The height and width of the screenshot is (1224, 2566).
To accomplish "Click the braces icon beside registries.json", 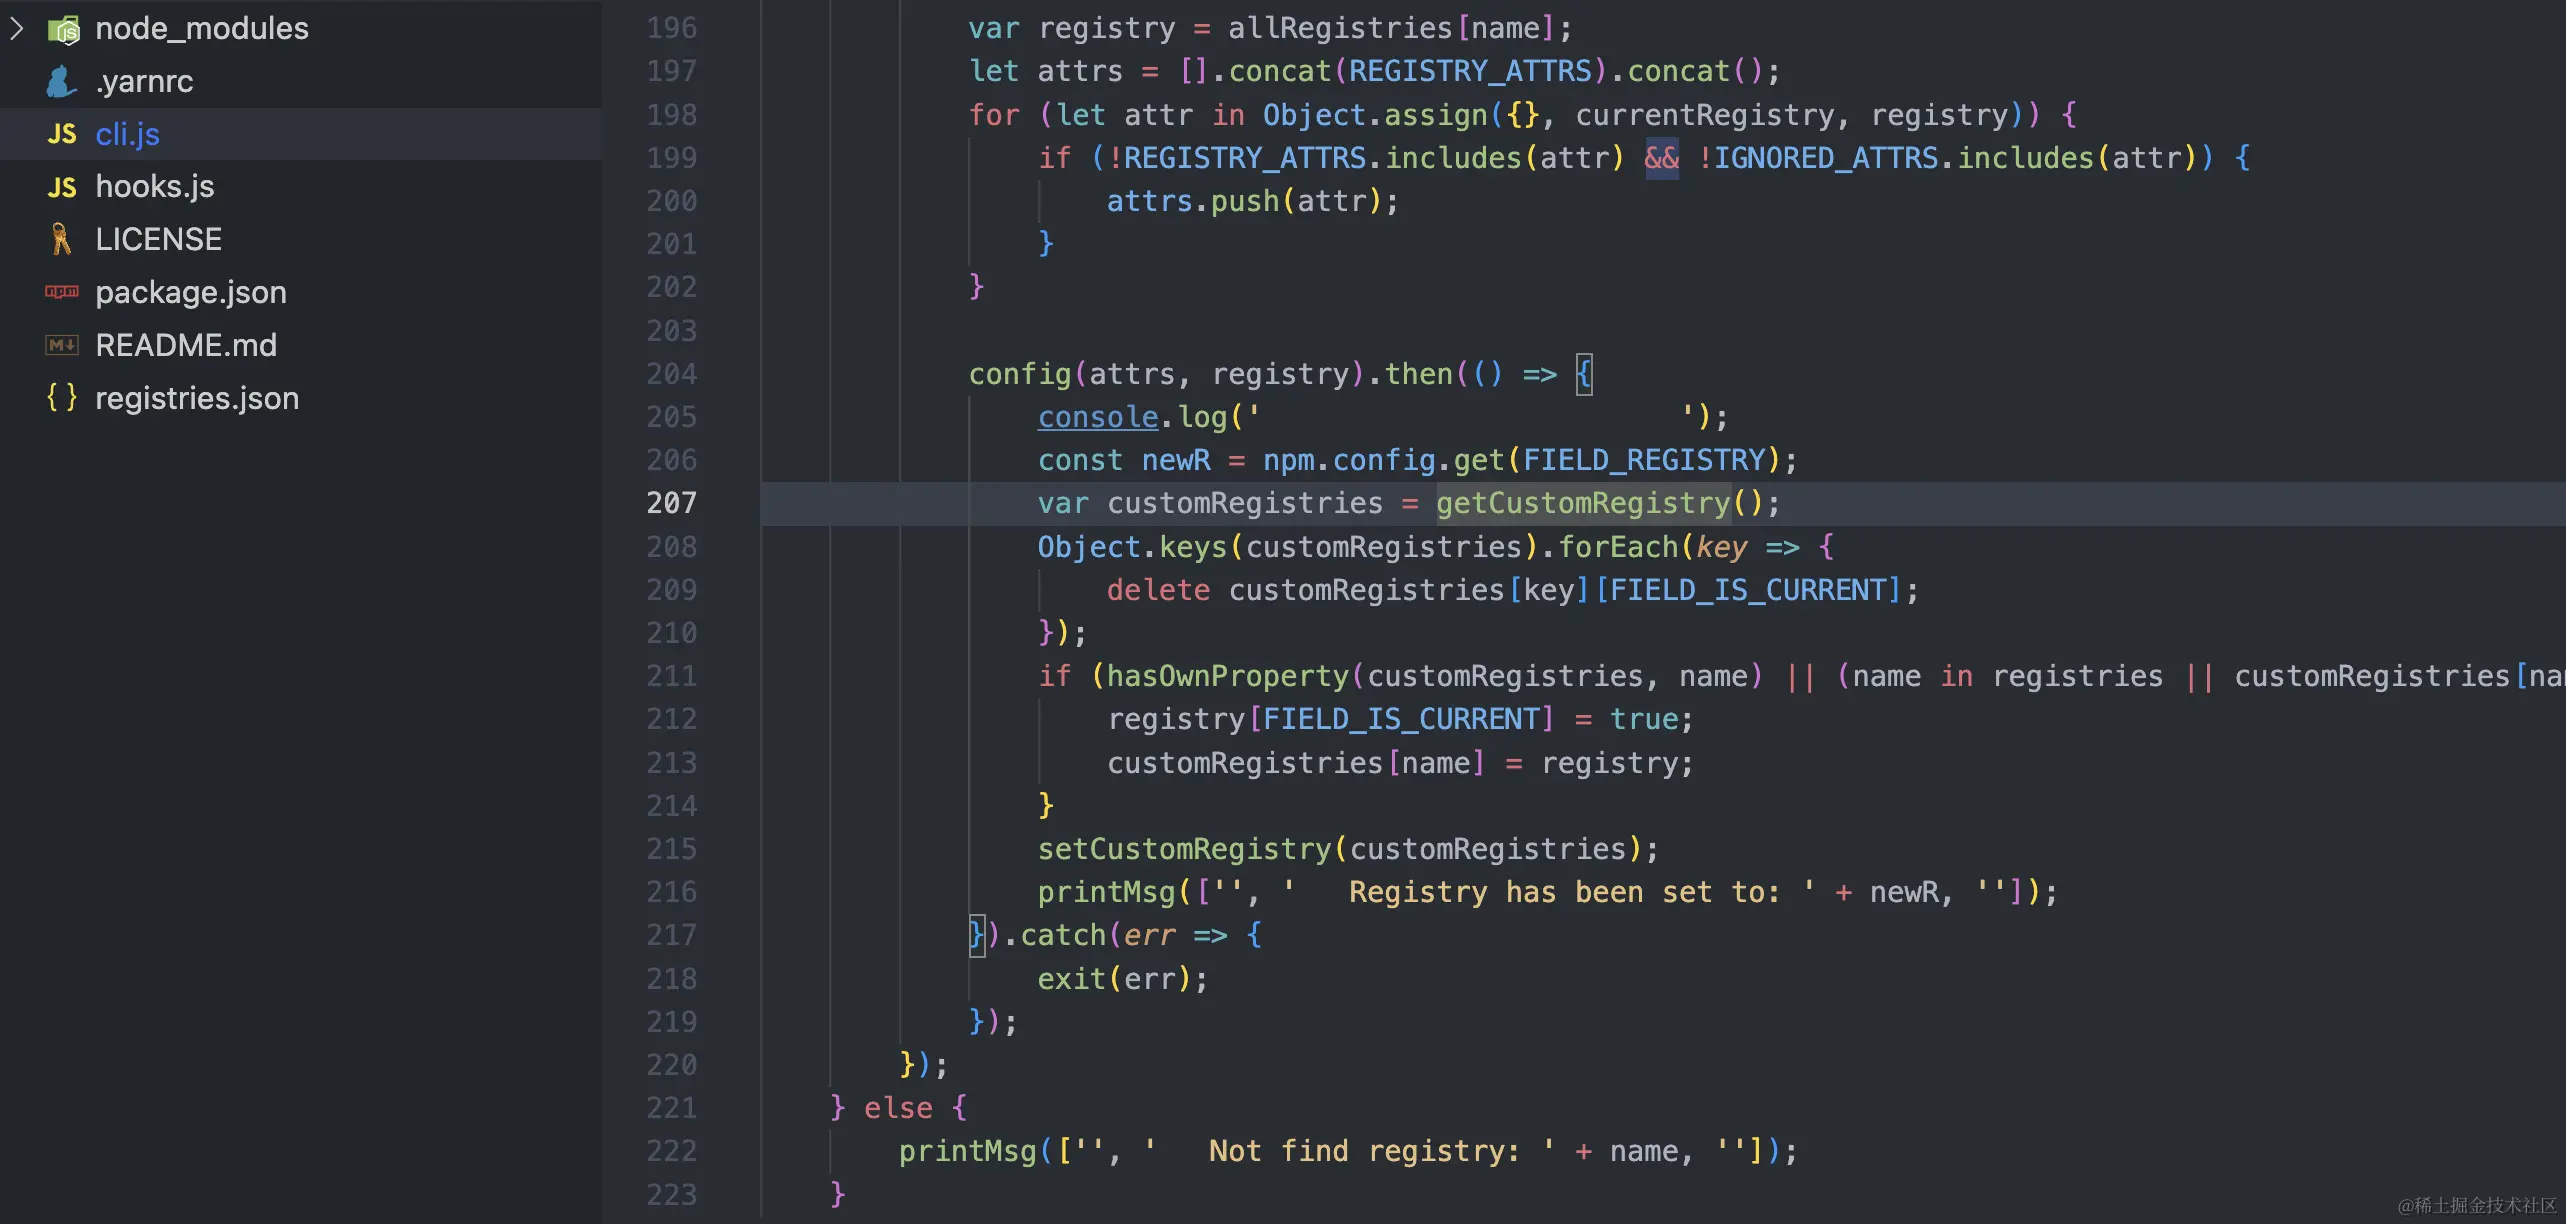I will [62, 398].
